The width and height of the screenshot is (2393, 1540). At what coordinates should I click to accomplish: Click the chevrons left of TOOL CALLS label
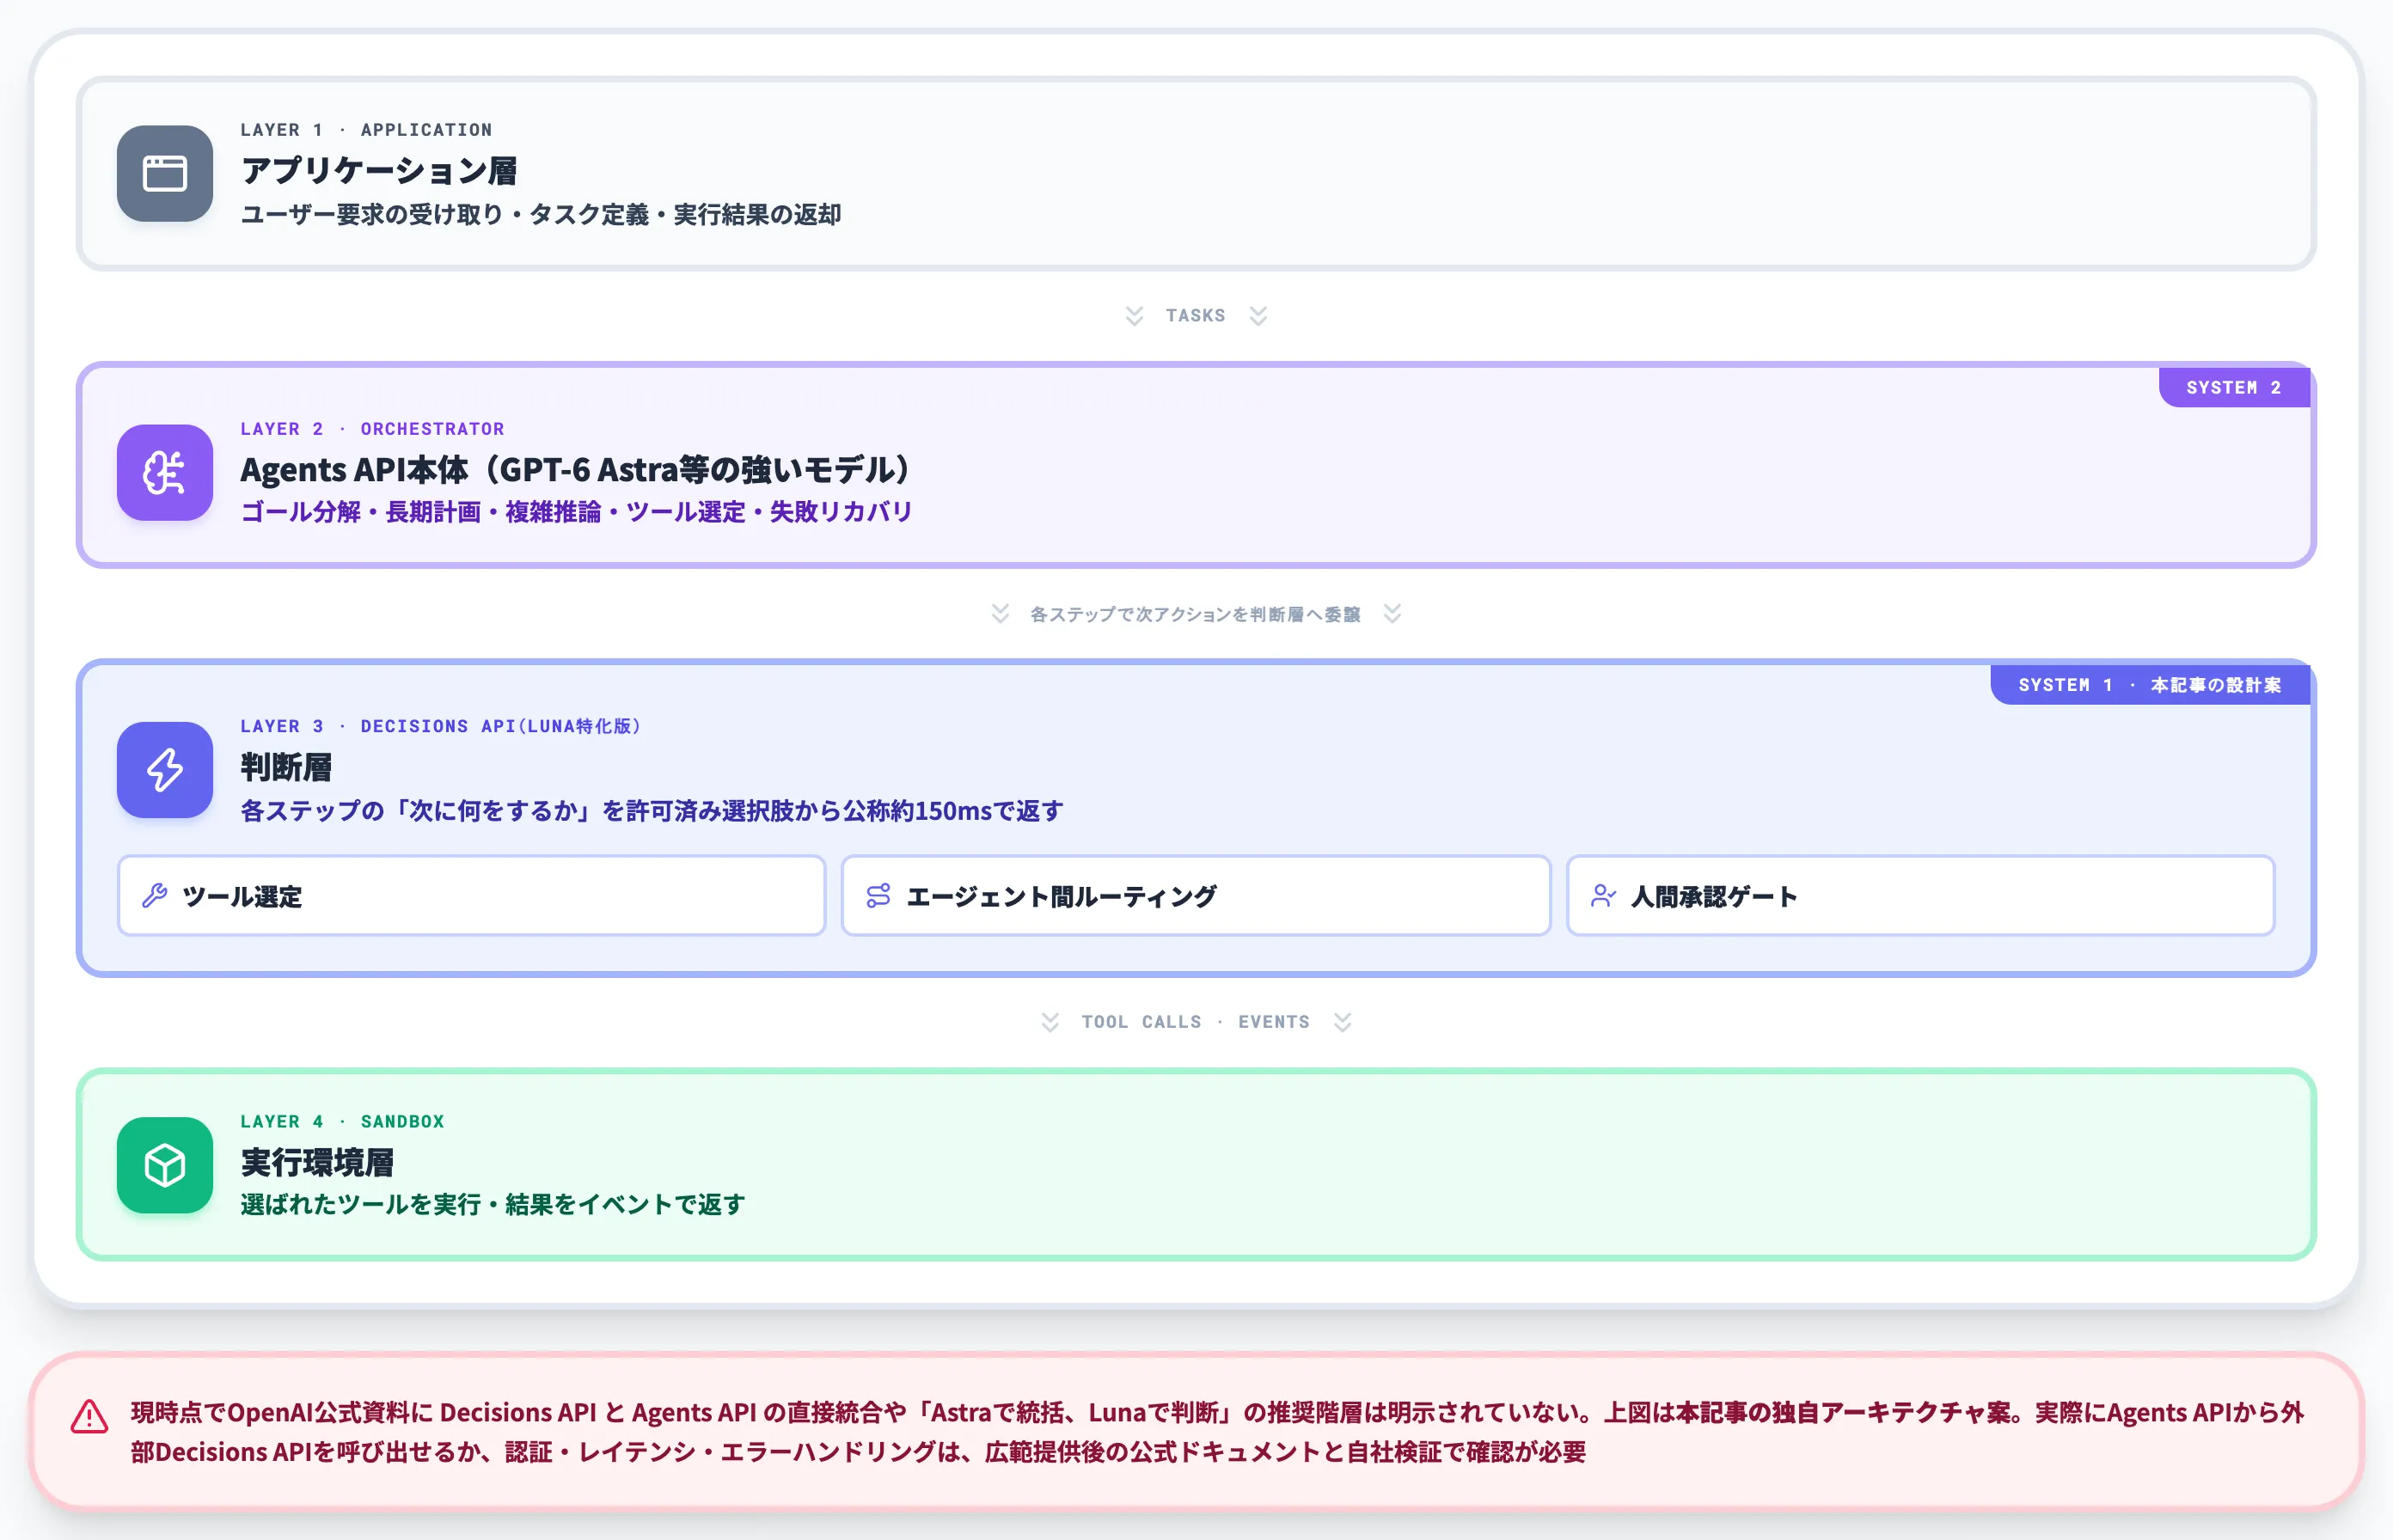pos(1050,1022)
